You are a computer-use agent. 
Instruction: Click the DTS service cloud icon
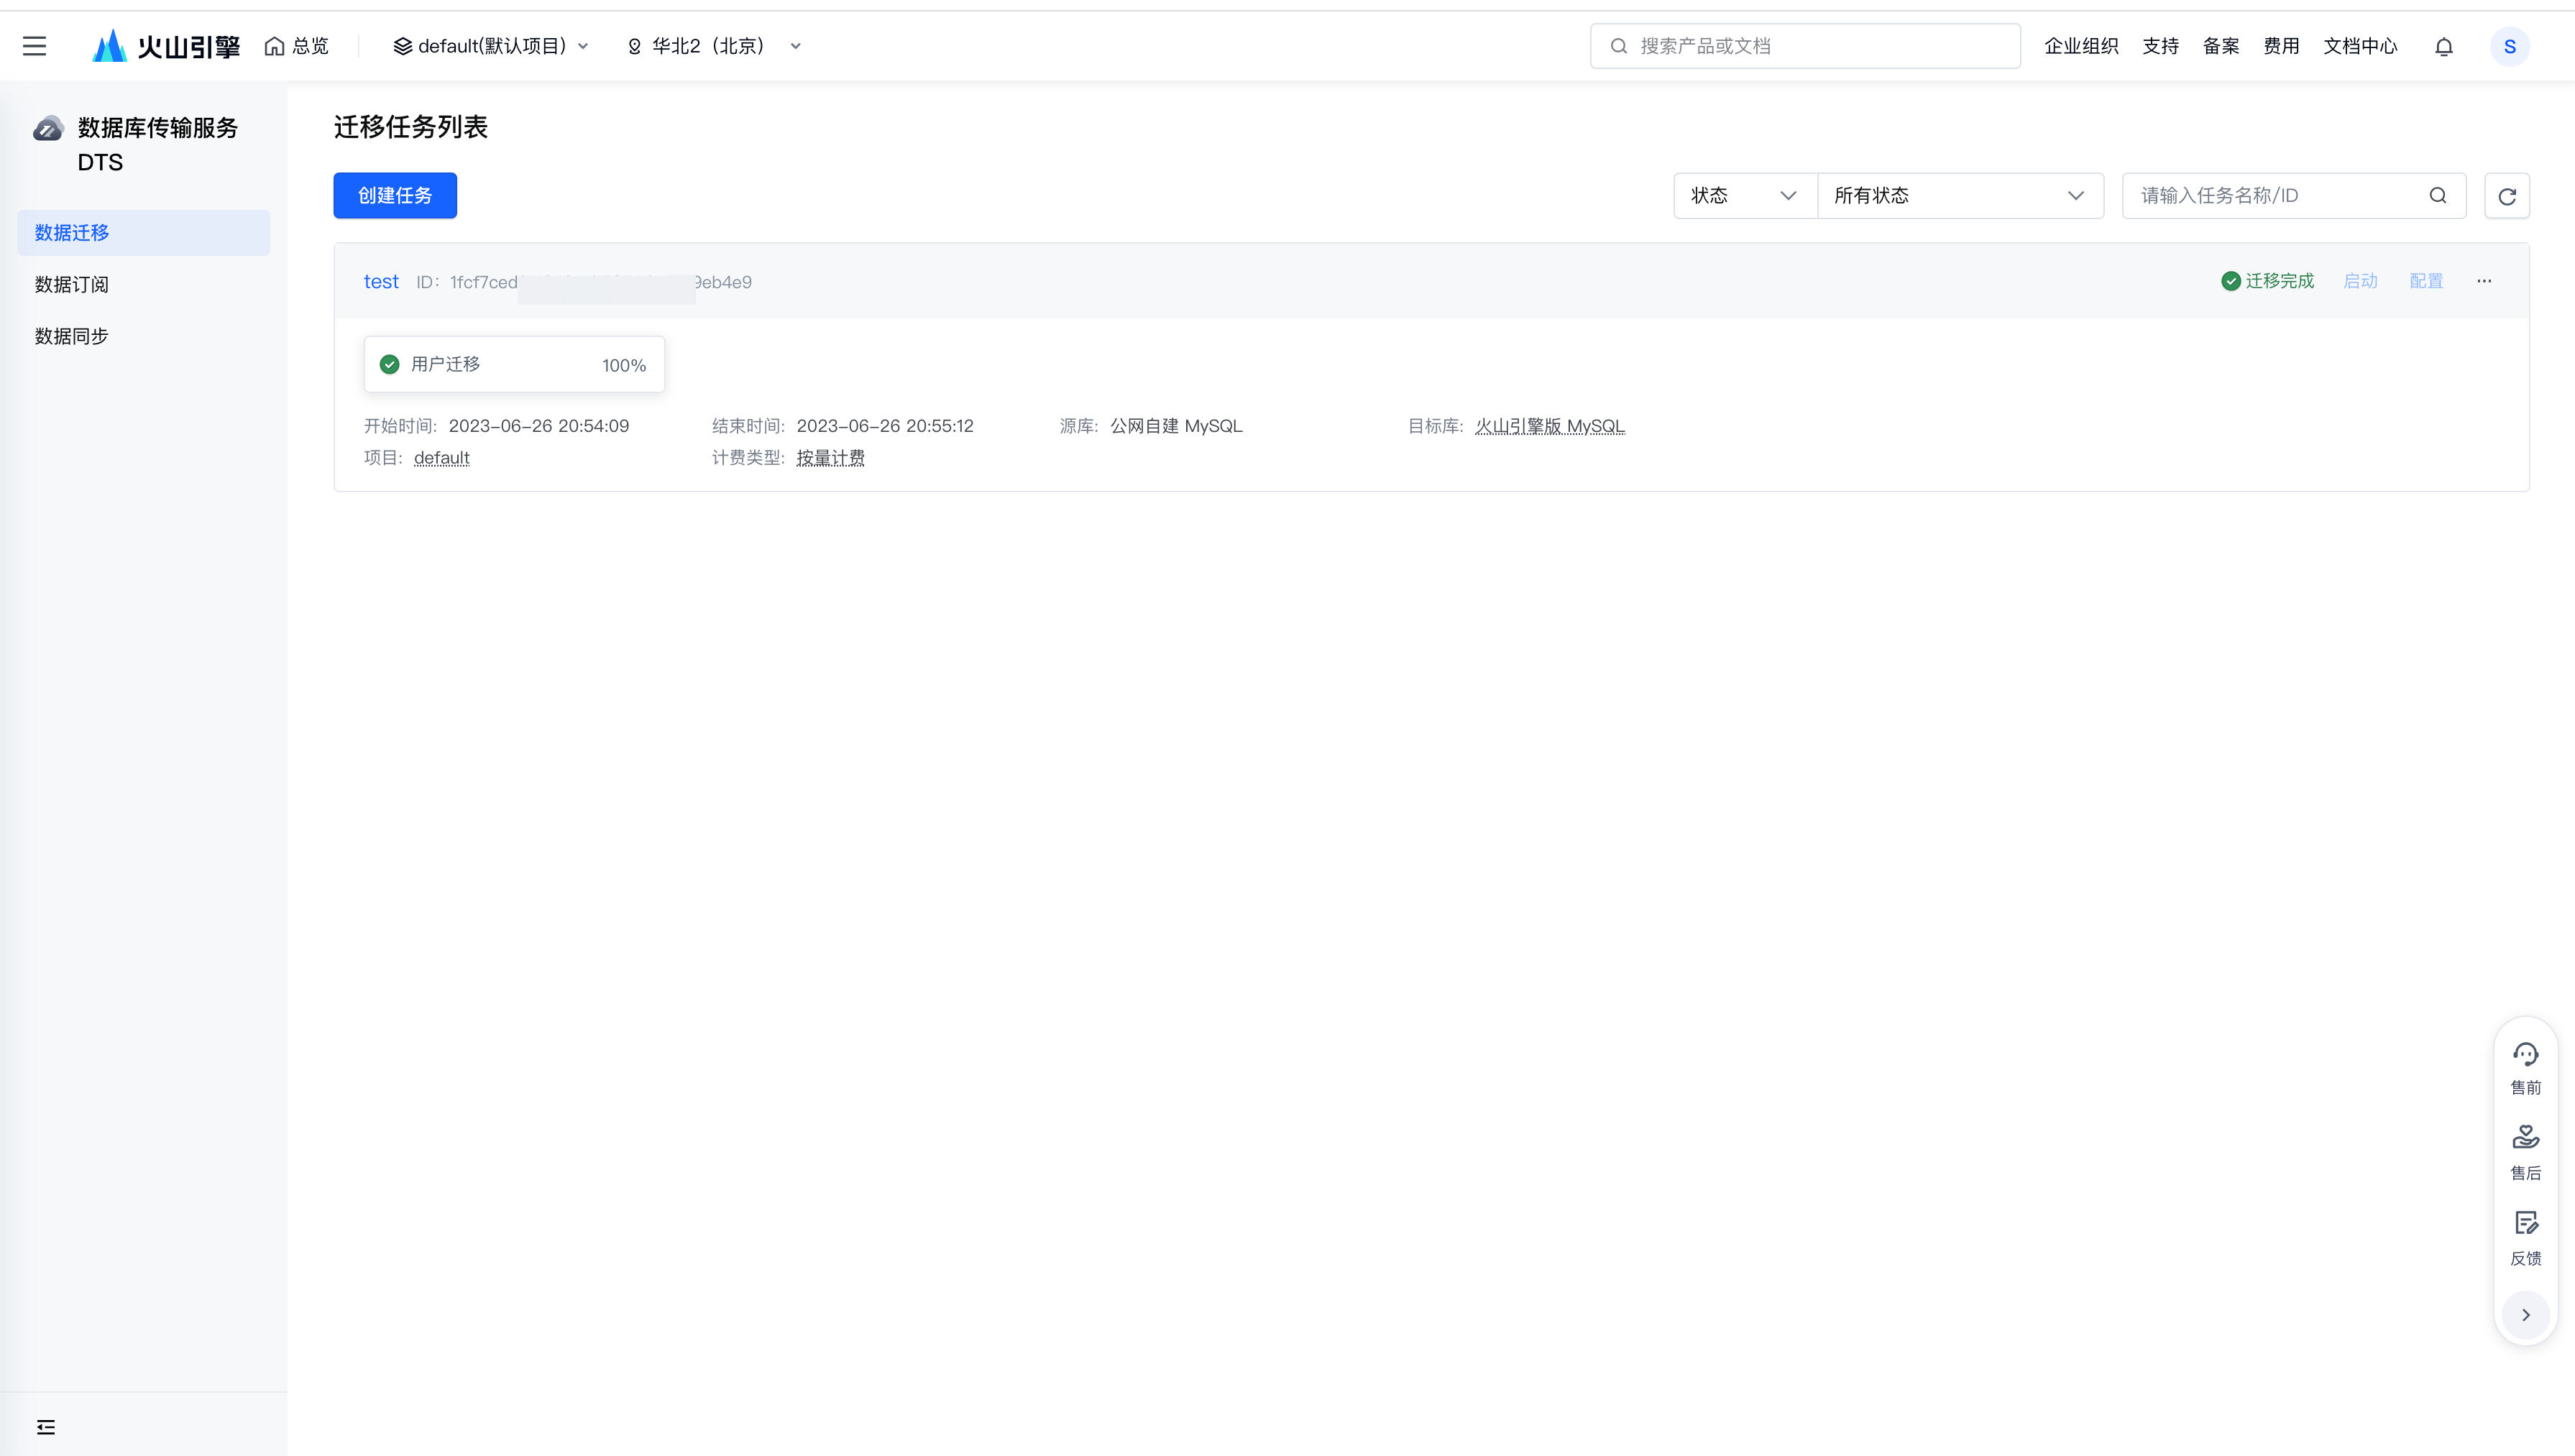48,129
